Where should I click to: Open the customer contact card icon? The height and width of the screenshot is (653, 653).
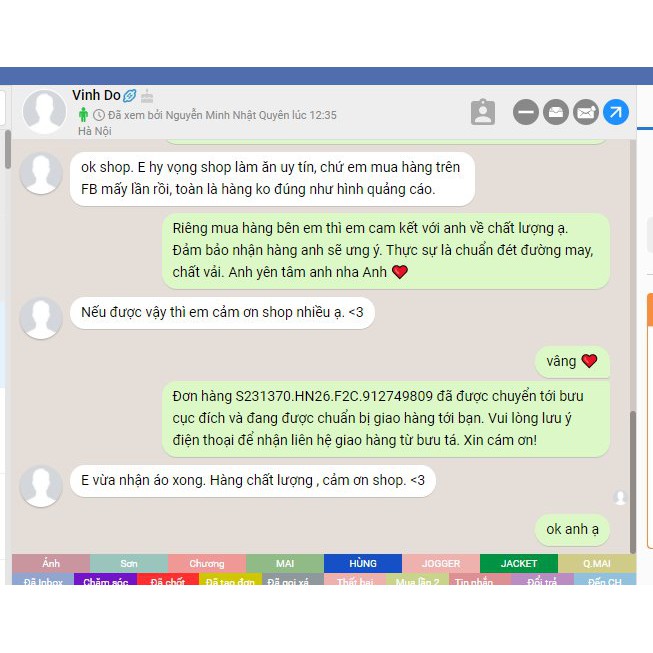pos(483,112)
